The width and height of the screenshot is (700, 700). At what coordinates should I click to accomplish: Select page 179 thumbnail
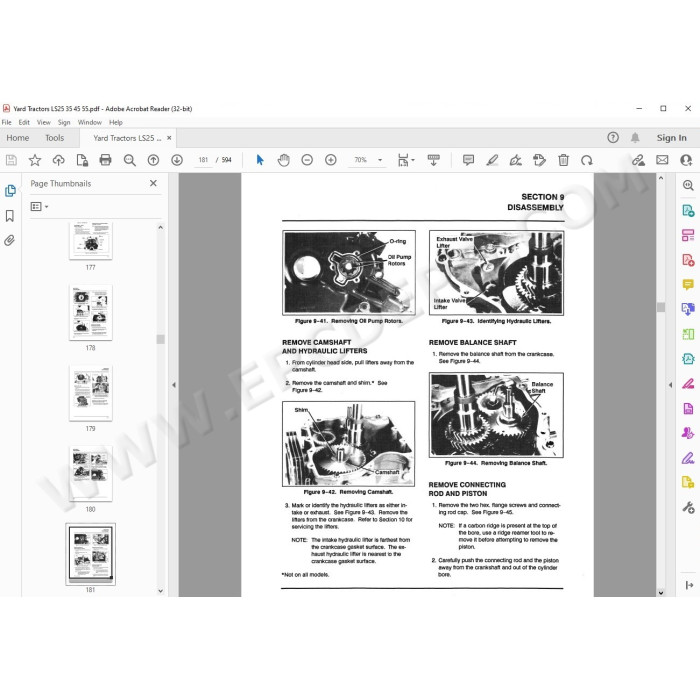tap(91, 393)
